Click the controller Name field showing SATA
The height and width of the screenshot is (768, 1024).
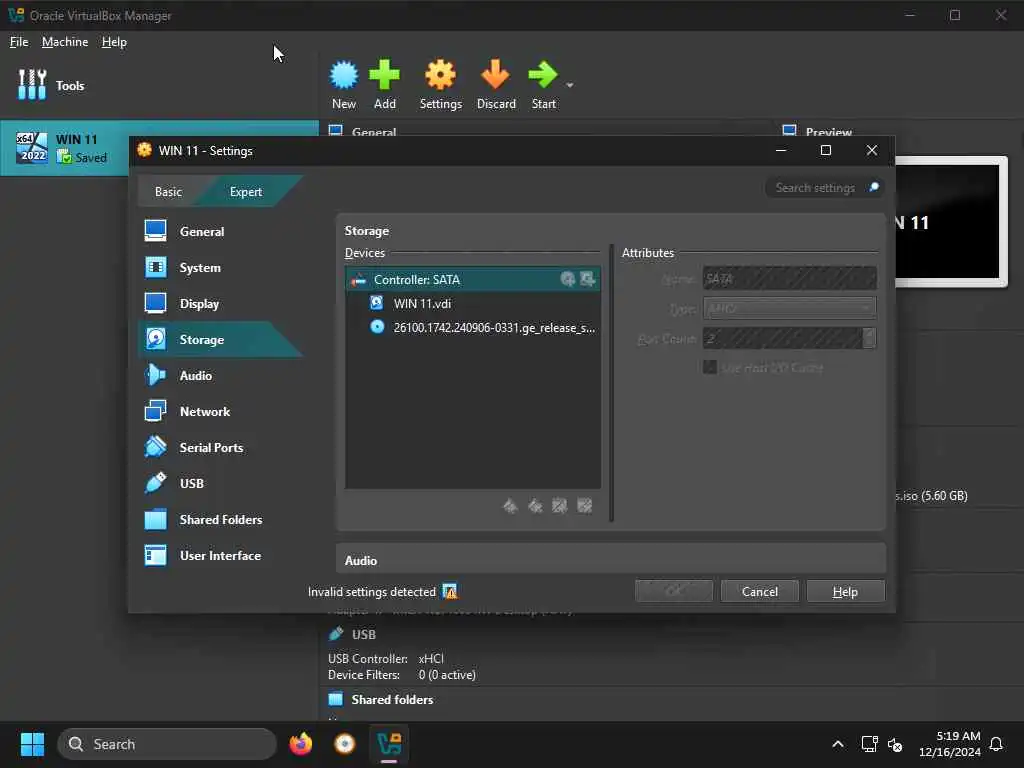[x=790, y=278]
